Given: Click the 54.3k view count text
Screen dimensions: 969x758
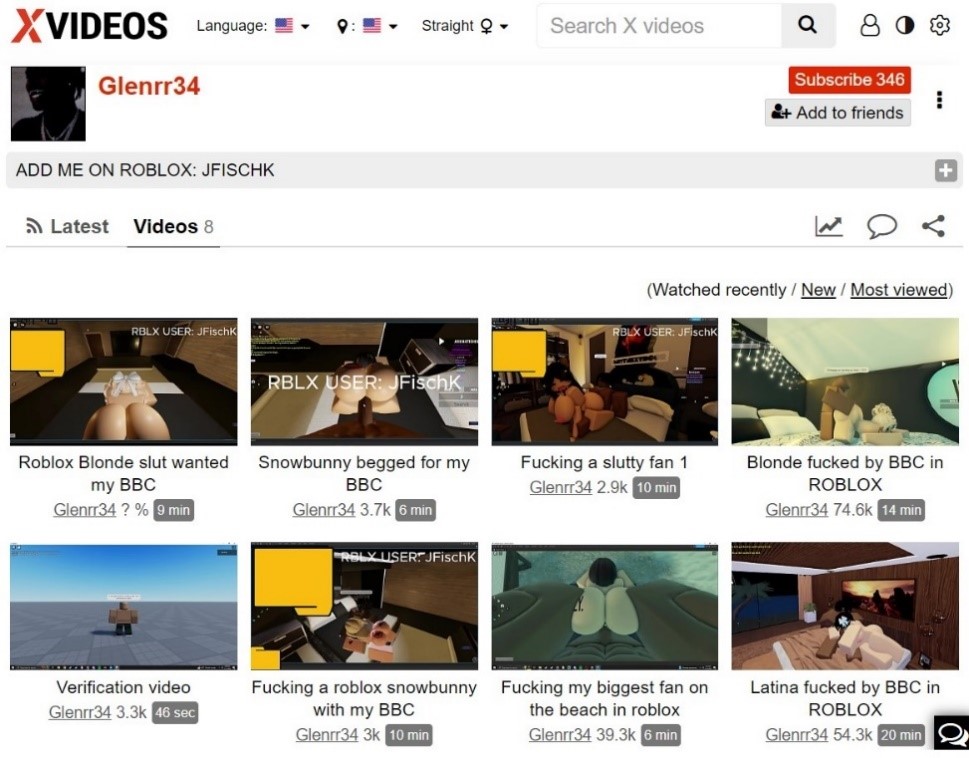Looking at the screenshot, I should point(852,735).
